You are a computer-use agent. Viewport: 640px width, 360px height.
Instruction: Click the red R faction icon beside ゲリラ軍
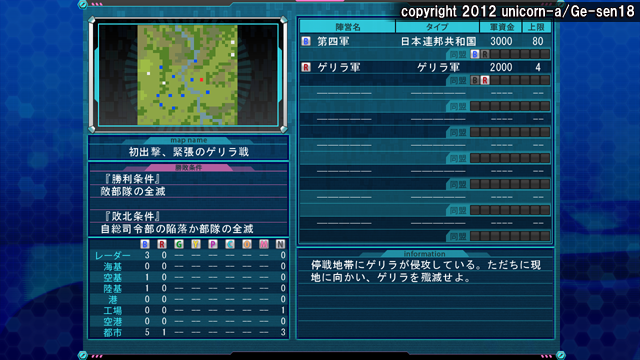306,67
